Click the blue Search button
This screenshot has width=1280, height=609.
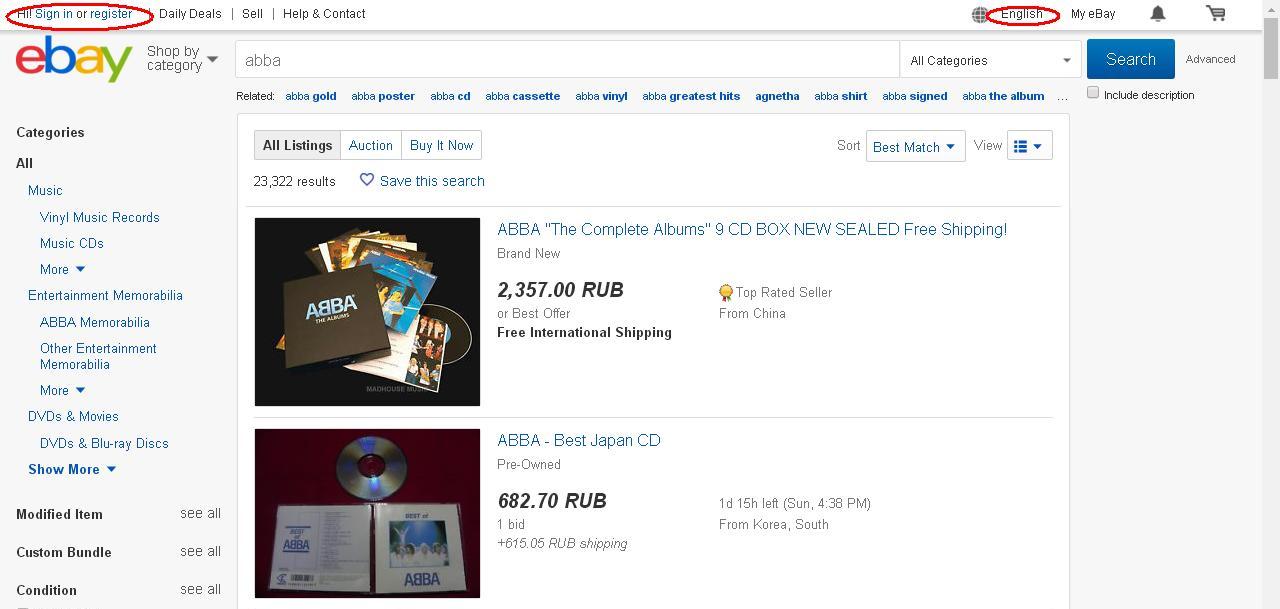(1130, 59)
